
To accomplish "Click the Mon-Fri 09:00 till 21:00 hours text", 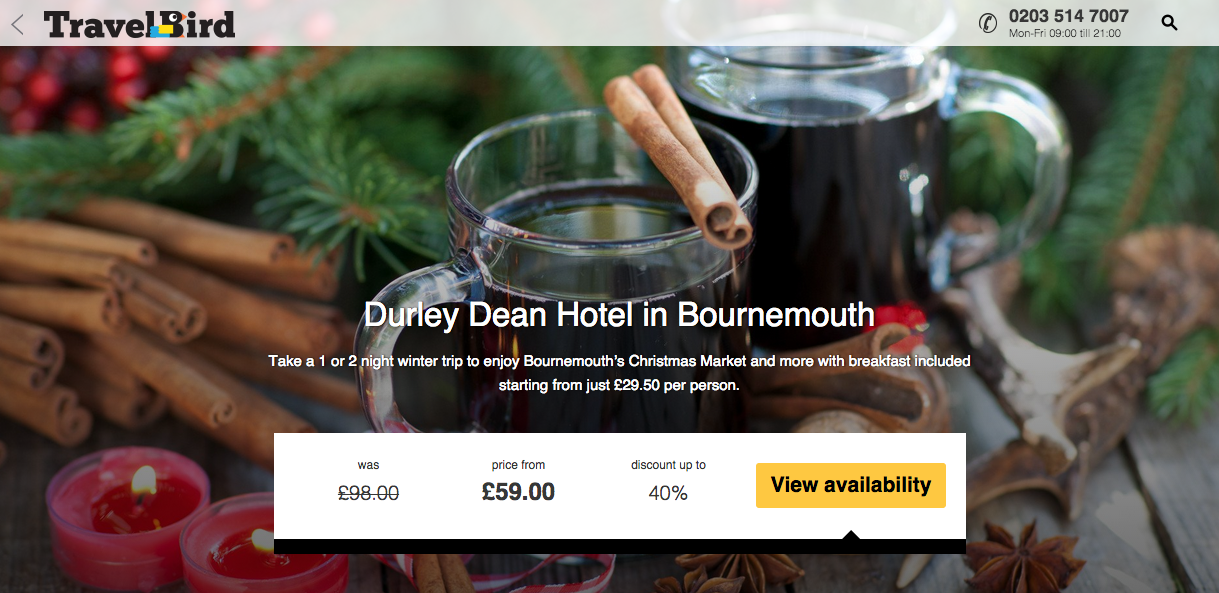I will pos(1064,34).
